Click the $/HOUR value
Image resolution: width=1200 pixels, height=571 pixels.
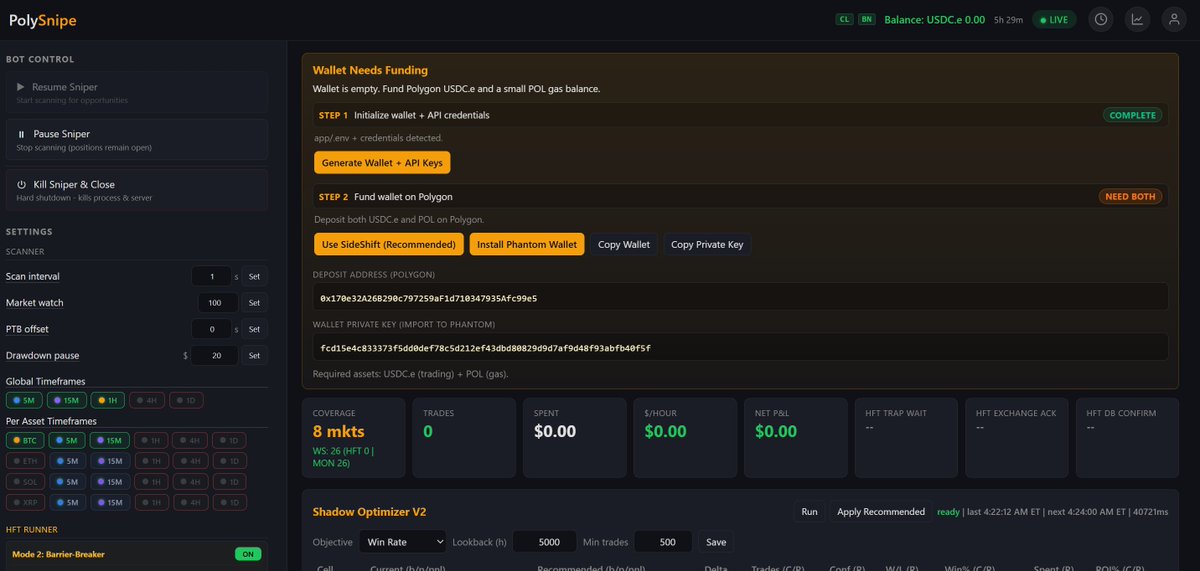tap(666, 432)
